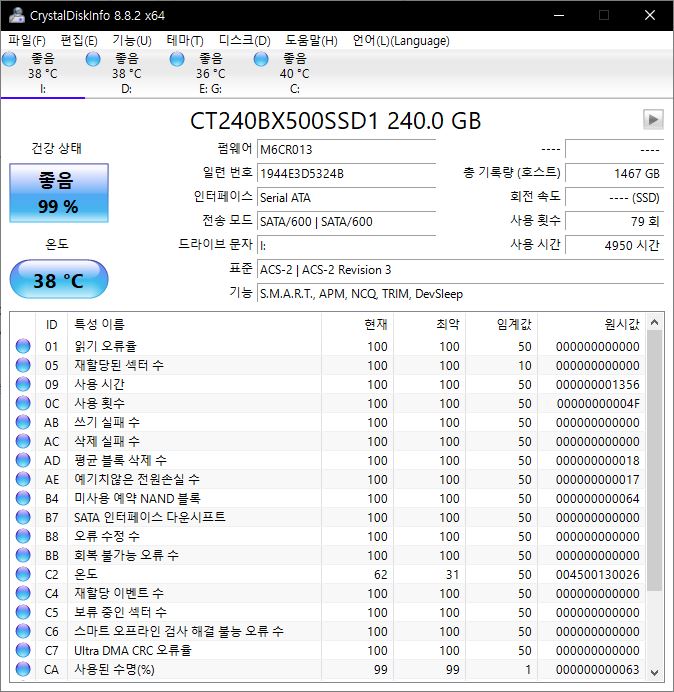Click the 드라이브 문자 field showing I:
The height and width of the screenshot is (692, 674).
(346, 245)
